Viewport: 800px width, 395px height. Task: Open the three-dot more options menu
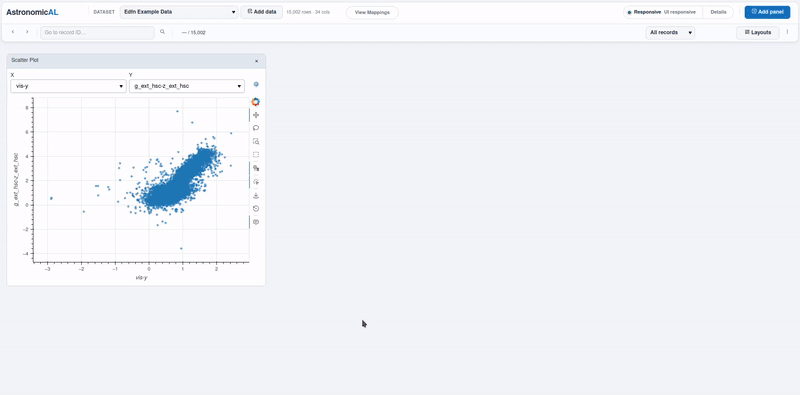(787, 32)
